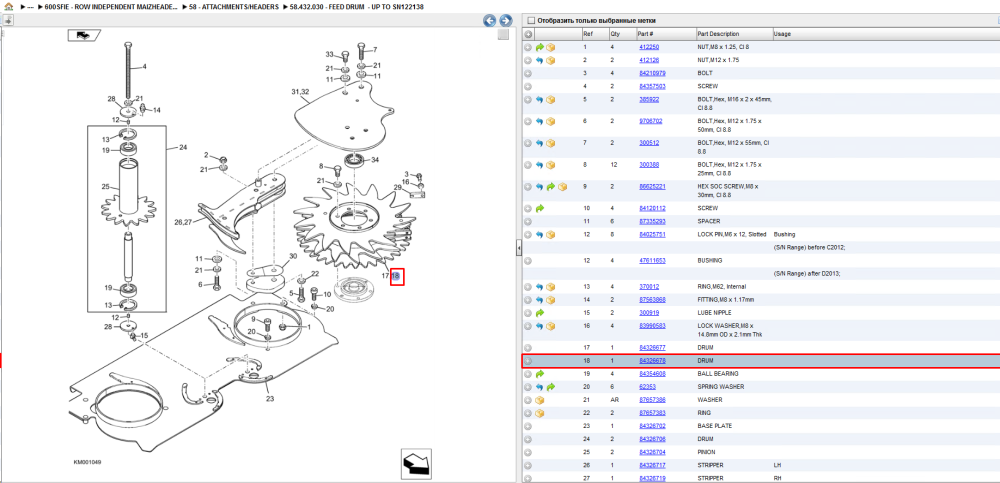Click the blue arrow on part 385922 row
This screenshot has width=1000, height=483.
click(540, 100)
